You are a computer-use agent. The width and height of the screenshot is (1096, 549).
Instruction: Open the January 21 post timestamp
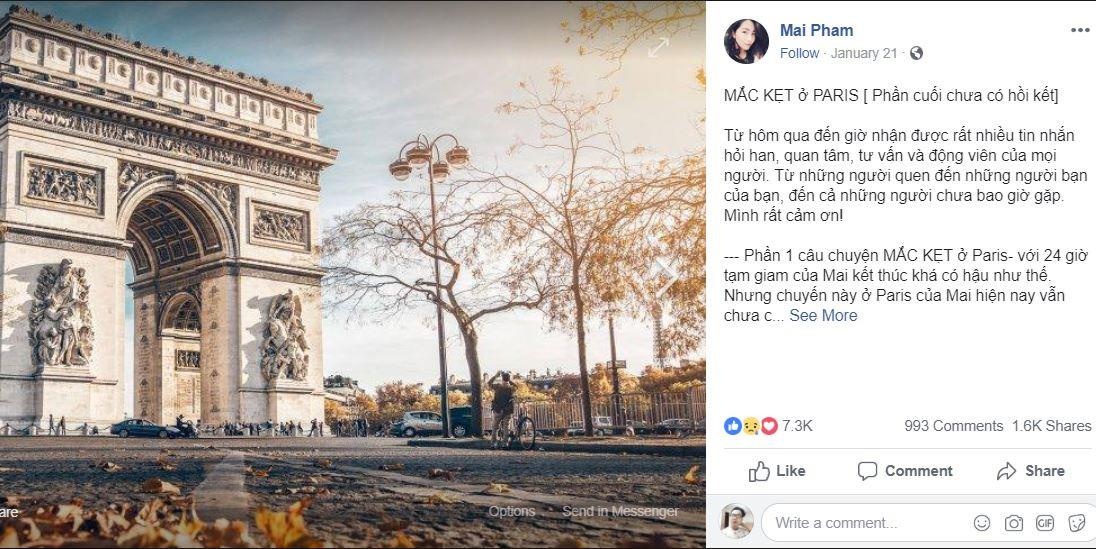click(x=864, y=53)
